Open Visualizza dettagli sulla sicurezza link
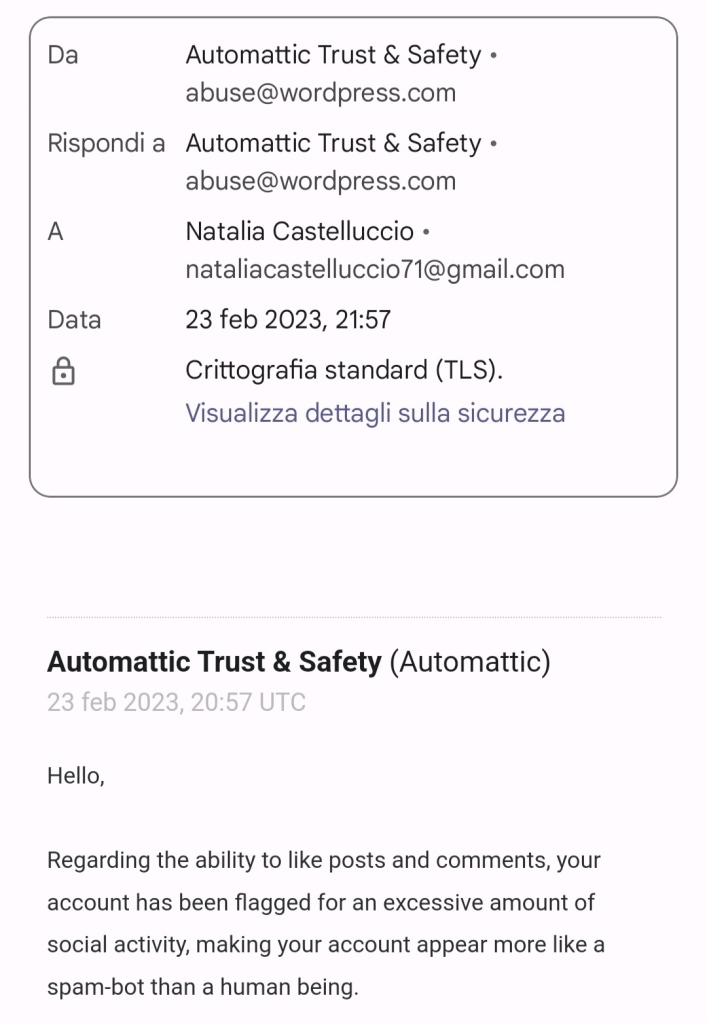 click(375, 413)
